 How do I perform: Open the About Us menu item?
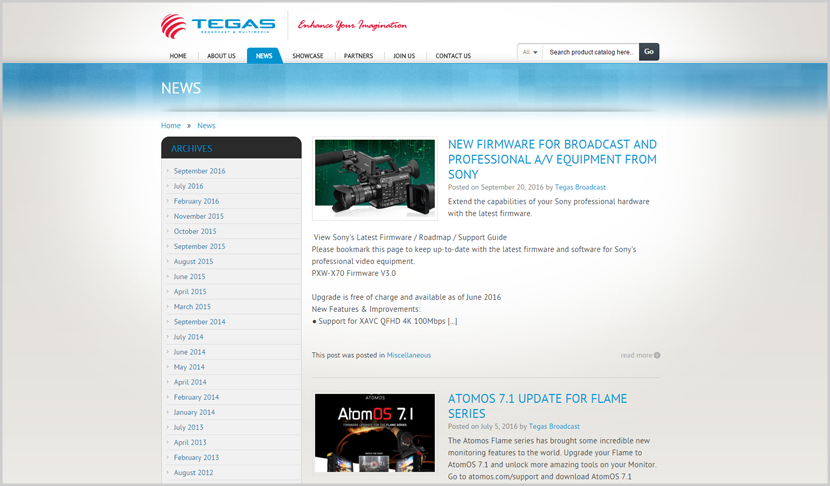pyautogui.click(x=221, y=56)
